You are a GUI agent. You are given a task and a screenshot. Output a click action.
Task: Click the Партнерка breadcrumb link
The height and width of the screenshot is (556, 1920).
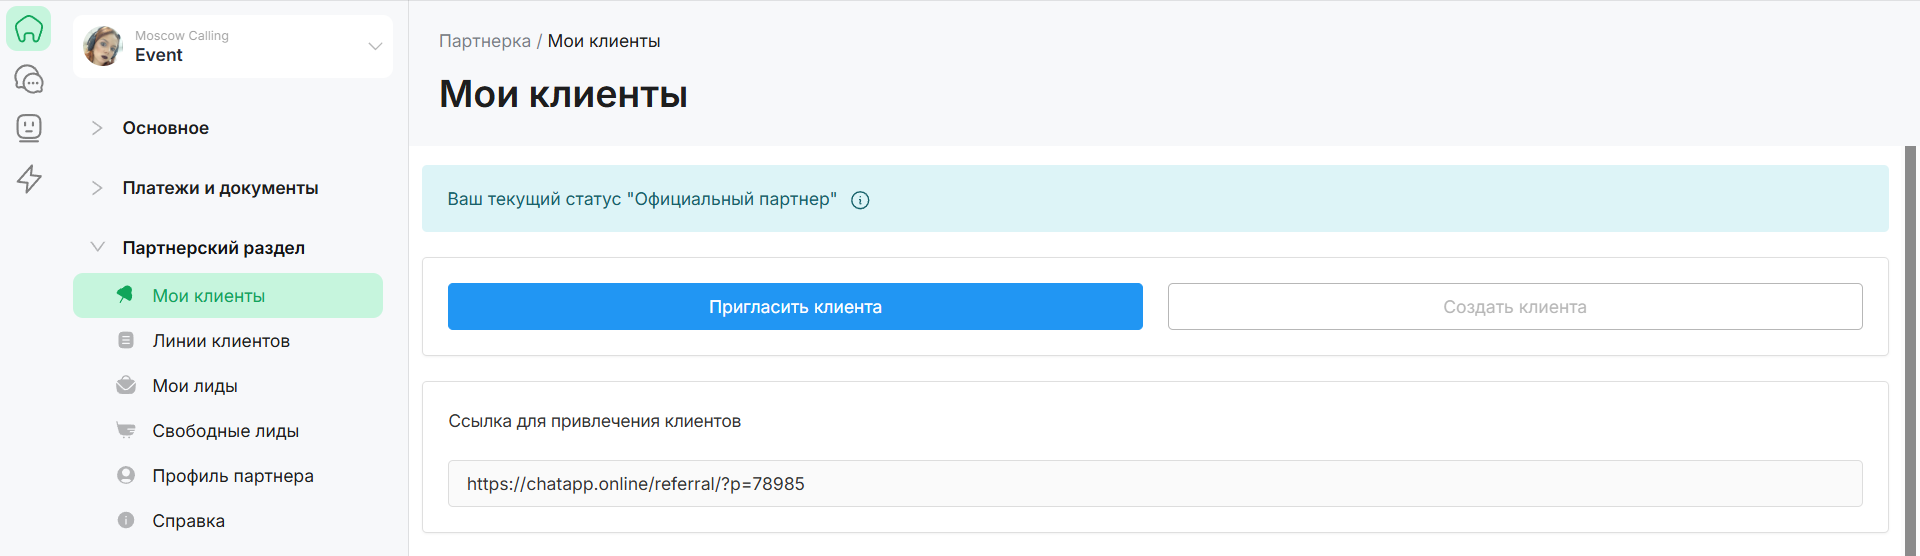(x=484, y=41)
